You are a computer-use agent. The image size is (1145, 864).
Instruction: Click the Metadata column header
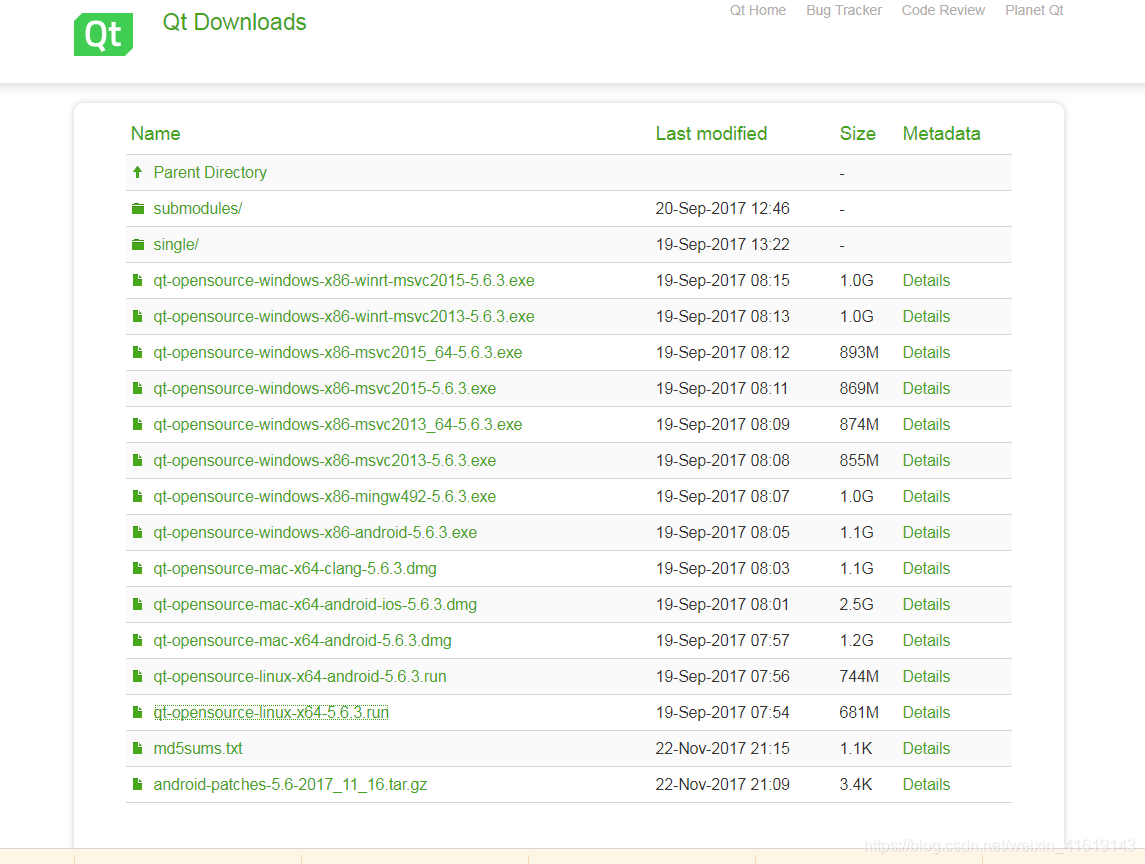(x=941, y=134)
